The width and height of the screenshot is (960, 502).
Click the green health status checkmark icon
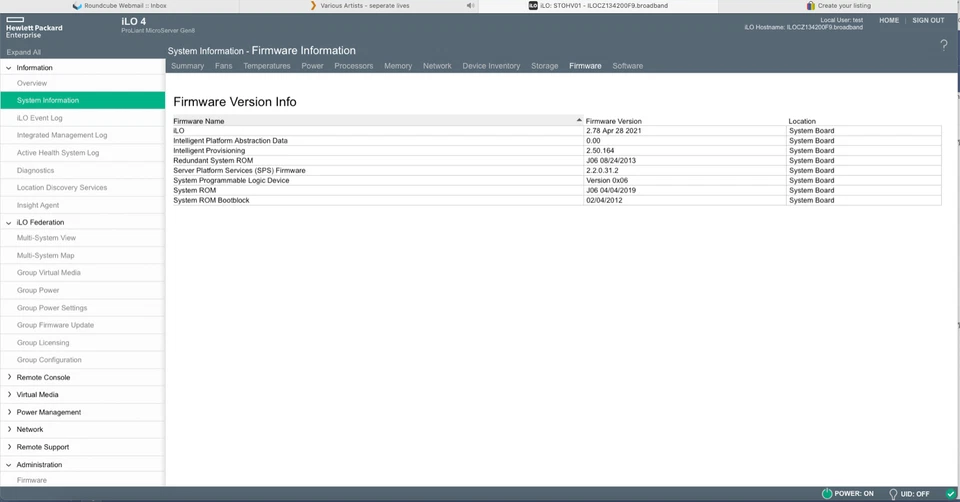coord(950,493)
